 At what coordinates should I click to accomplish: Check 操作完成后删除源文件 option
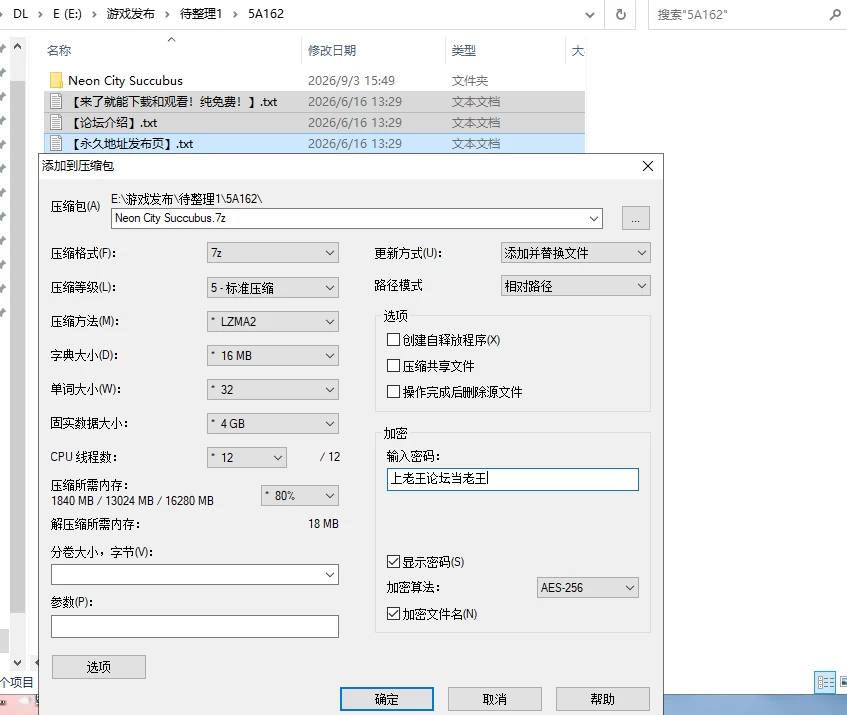tap(393, 392)
